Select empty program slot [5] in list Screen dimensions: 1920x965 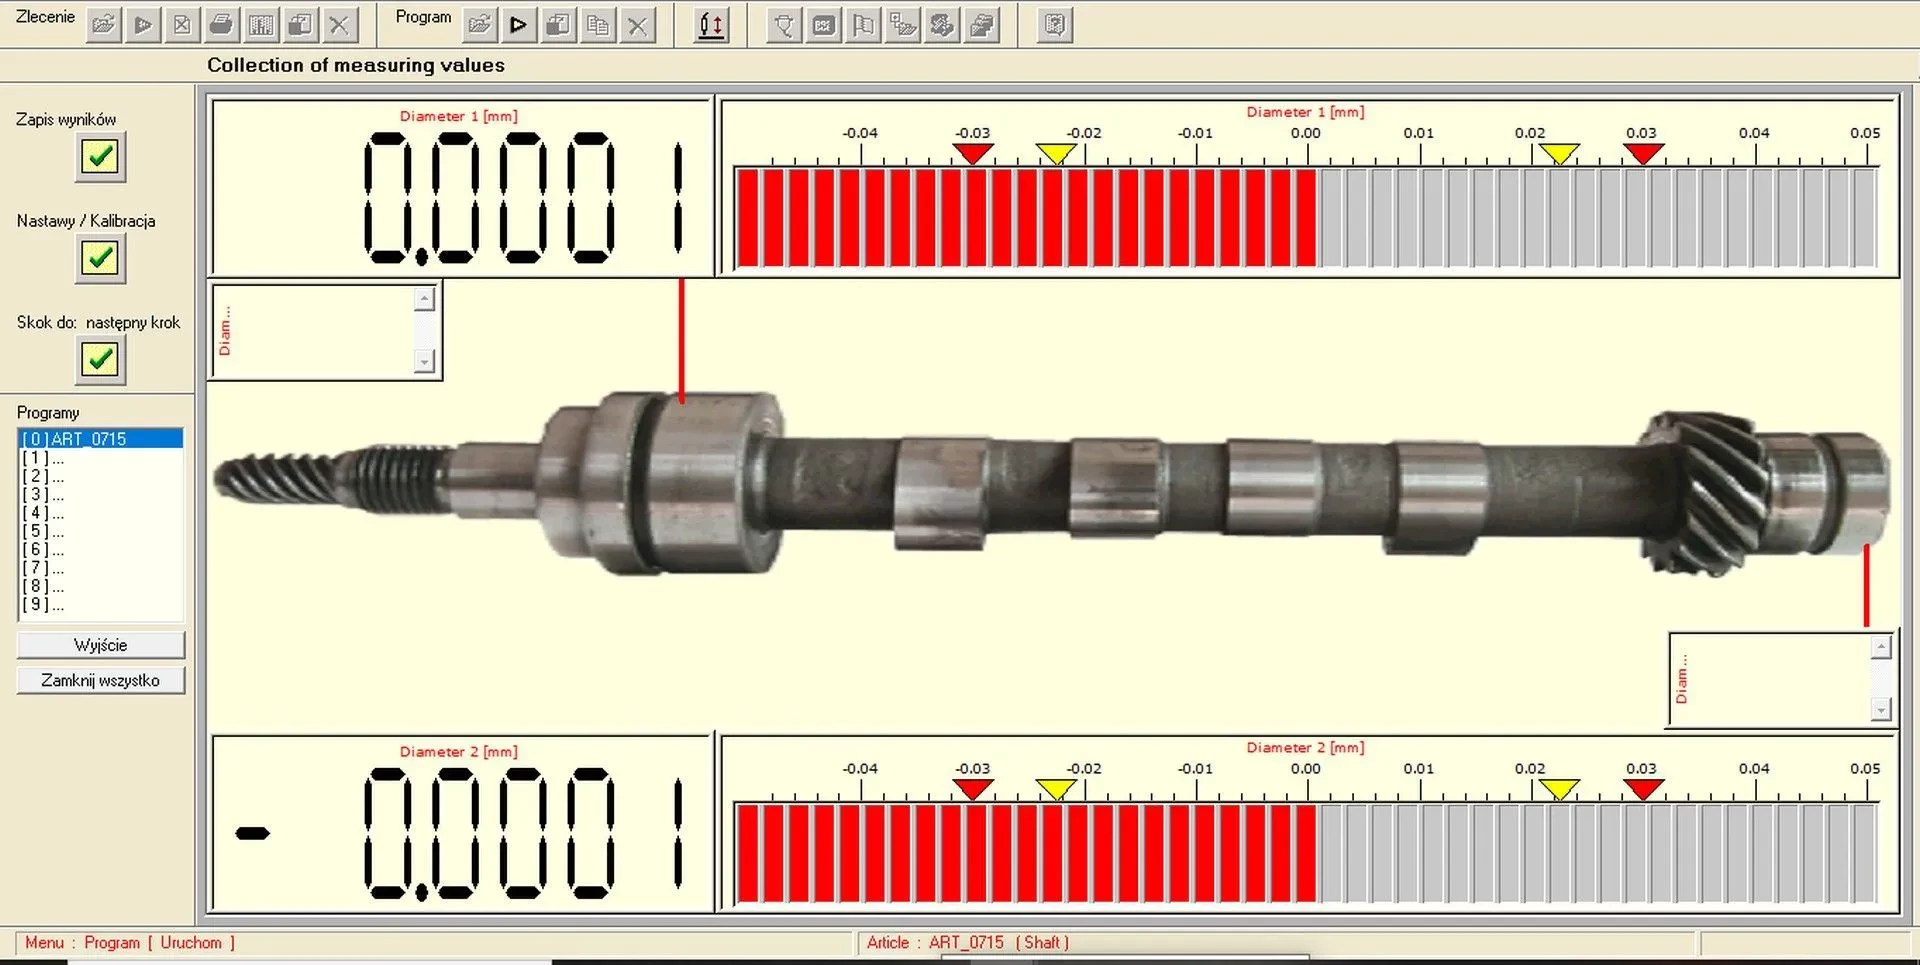[43, 531]
